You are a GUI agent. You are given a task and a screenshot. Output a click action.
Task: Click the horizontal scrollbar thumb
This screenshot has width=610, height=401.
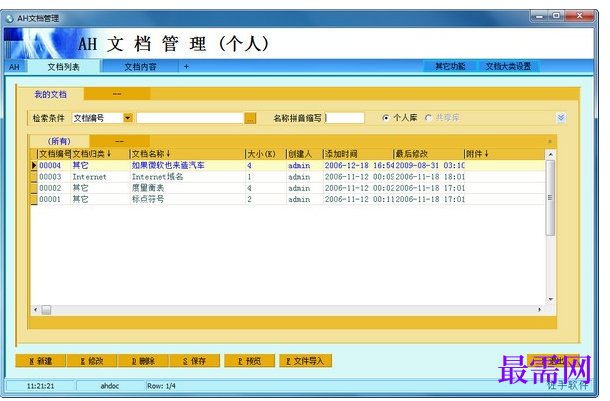[46, 310]
